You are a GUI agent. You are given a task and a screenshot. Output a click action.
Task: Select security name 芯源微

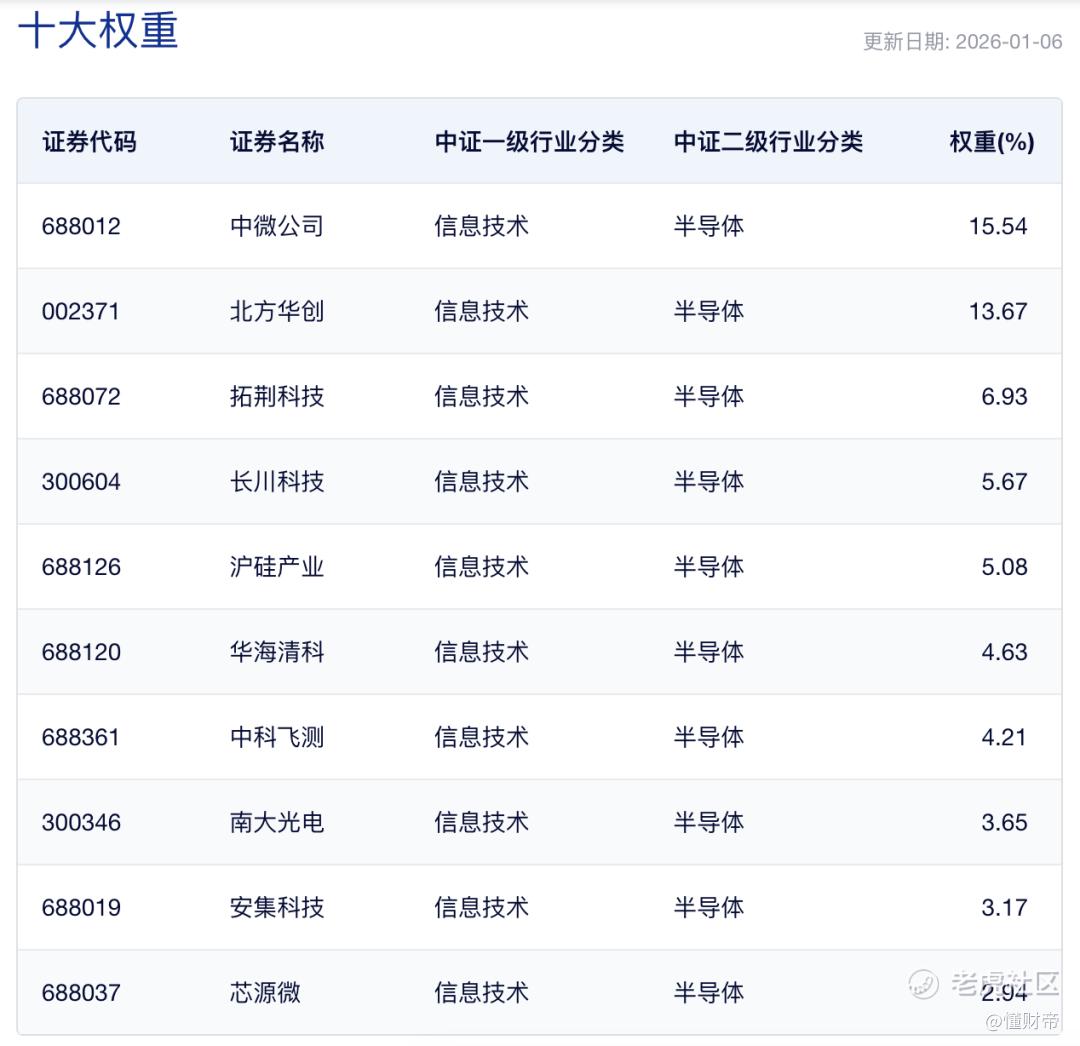265,993
